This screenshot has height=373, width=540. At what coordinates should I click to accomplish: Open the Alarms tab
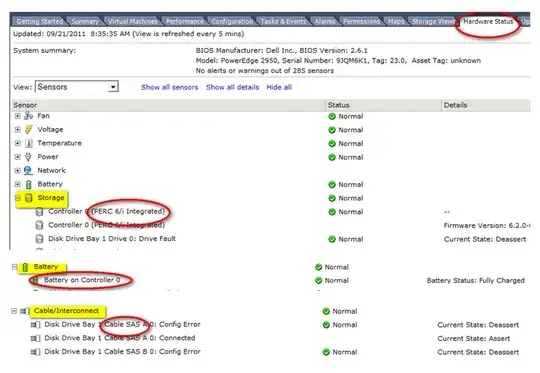point(324,21)
